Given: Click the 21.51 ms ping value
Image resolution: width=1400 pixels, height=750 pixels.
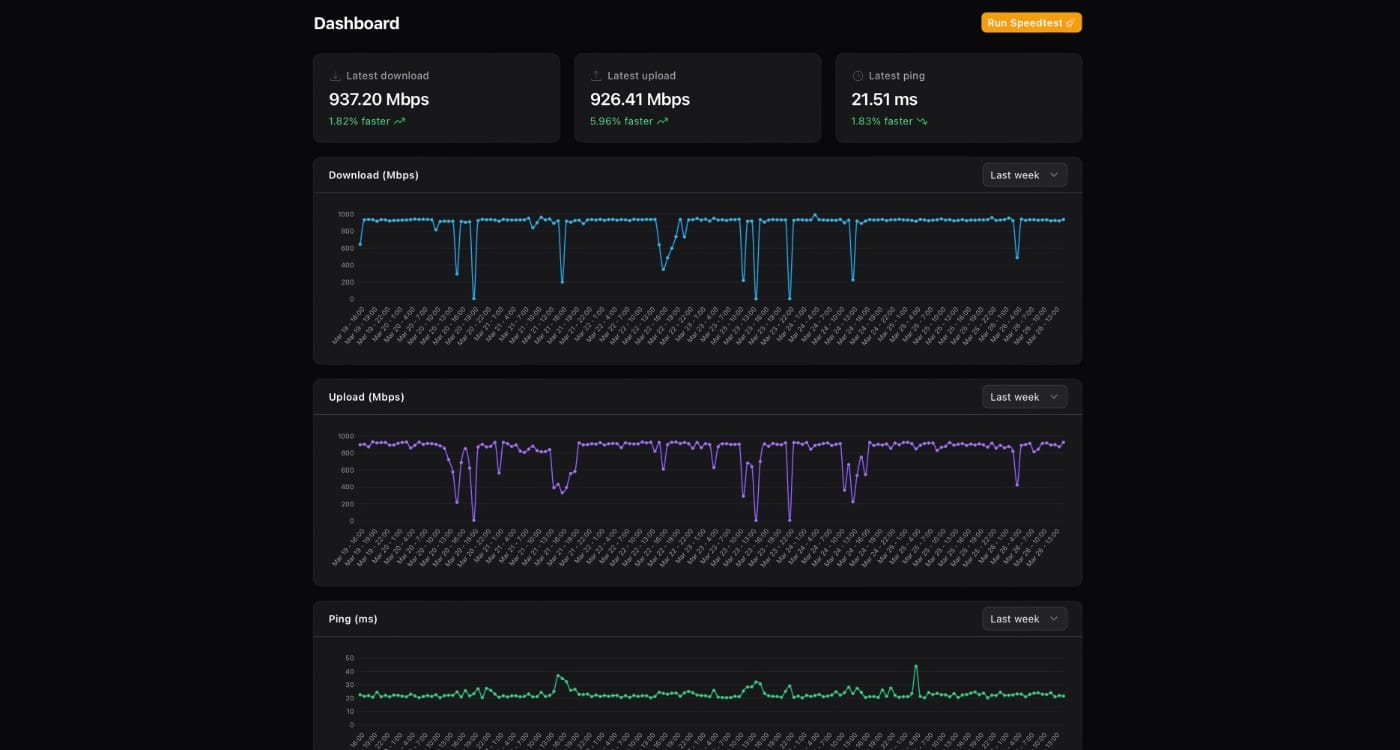Looking at the screenshot, I should coord(884,99).
